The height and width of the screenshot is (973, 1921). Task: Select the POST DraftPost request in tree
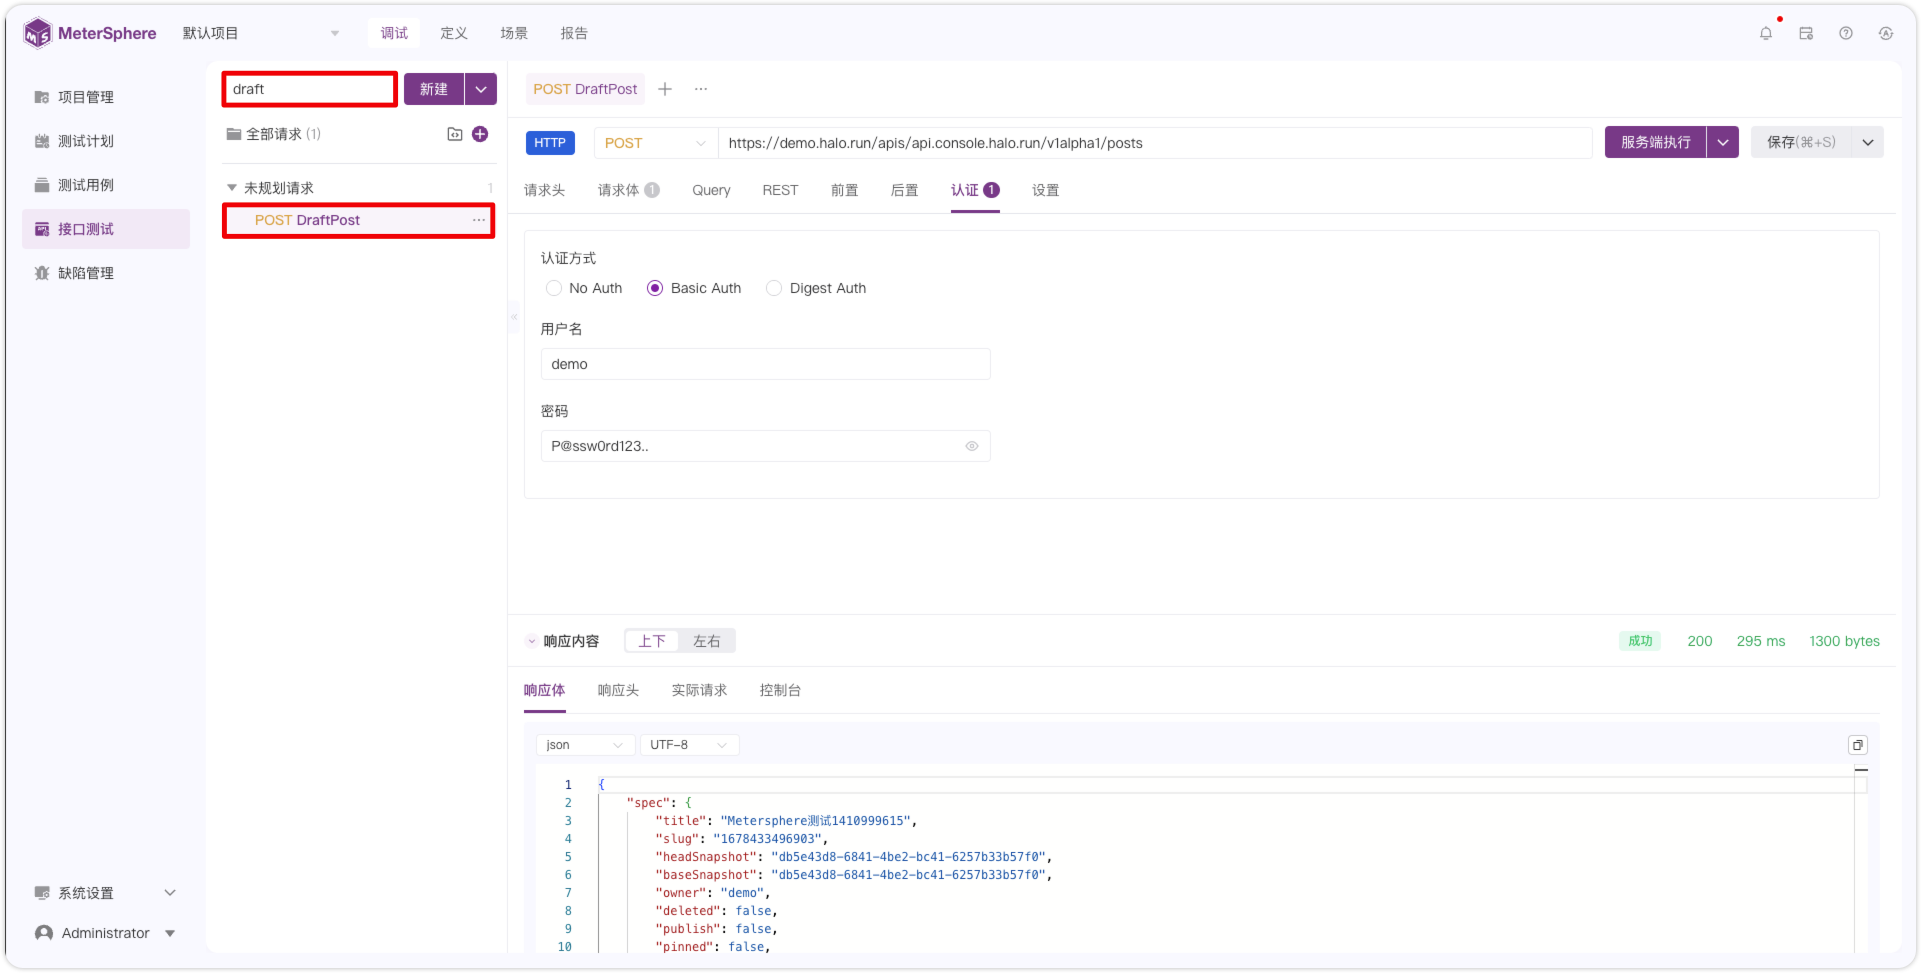pyautogui.click(x=359, y=220)
